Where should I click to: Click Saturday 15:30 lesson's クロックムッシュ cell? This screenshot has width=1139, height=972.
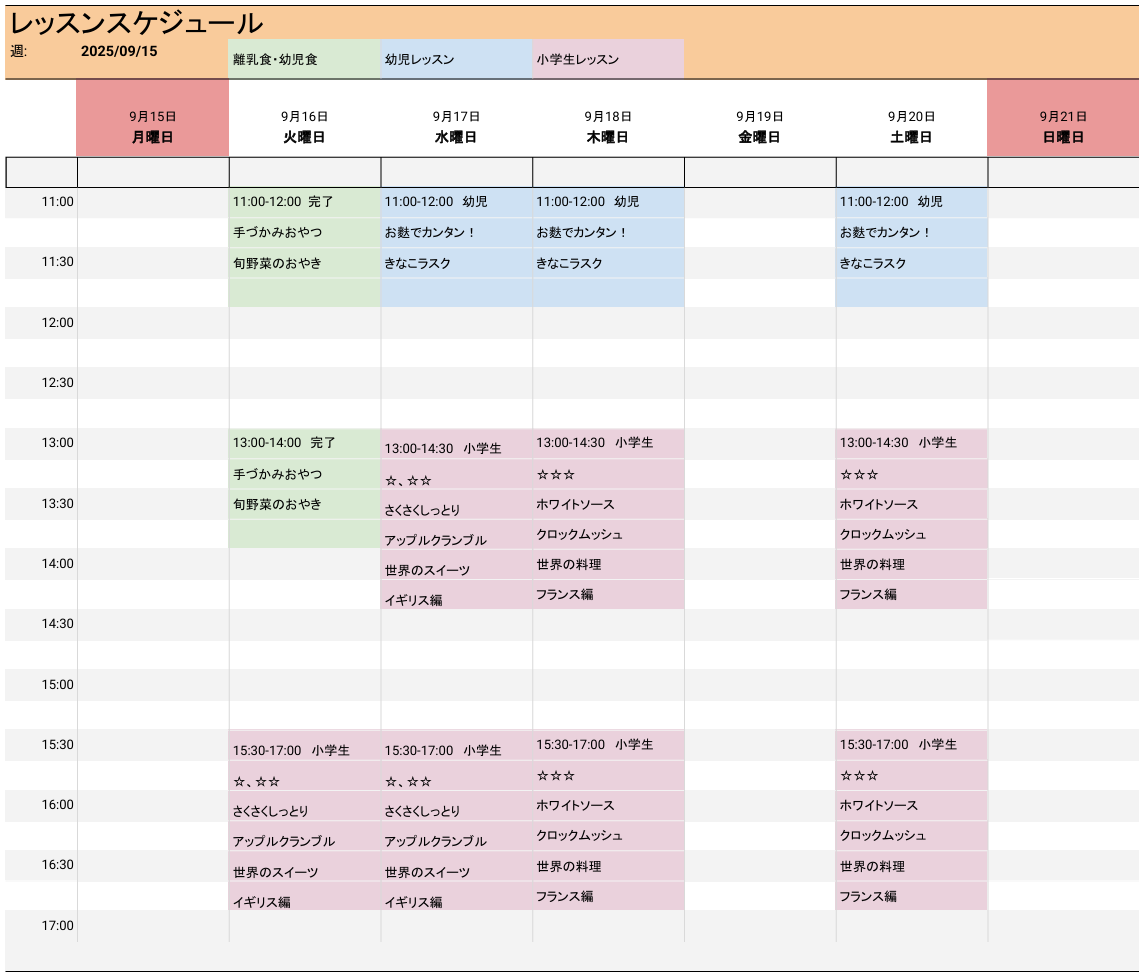[912, 835]
